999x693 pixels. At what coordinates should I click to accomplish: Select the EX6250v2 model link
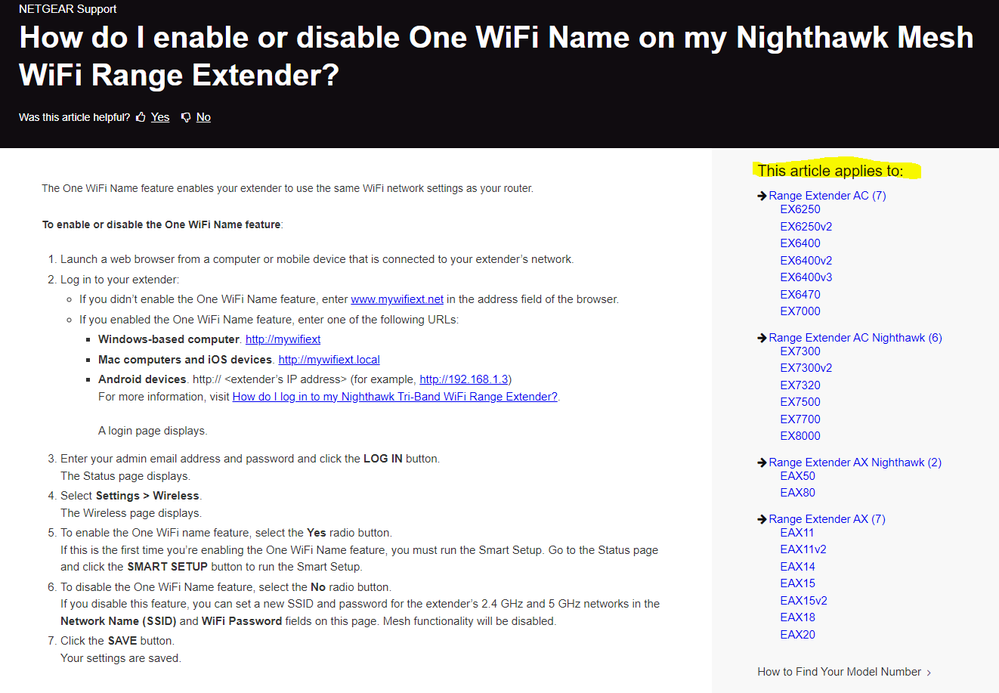coord(806,227)
